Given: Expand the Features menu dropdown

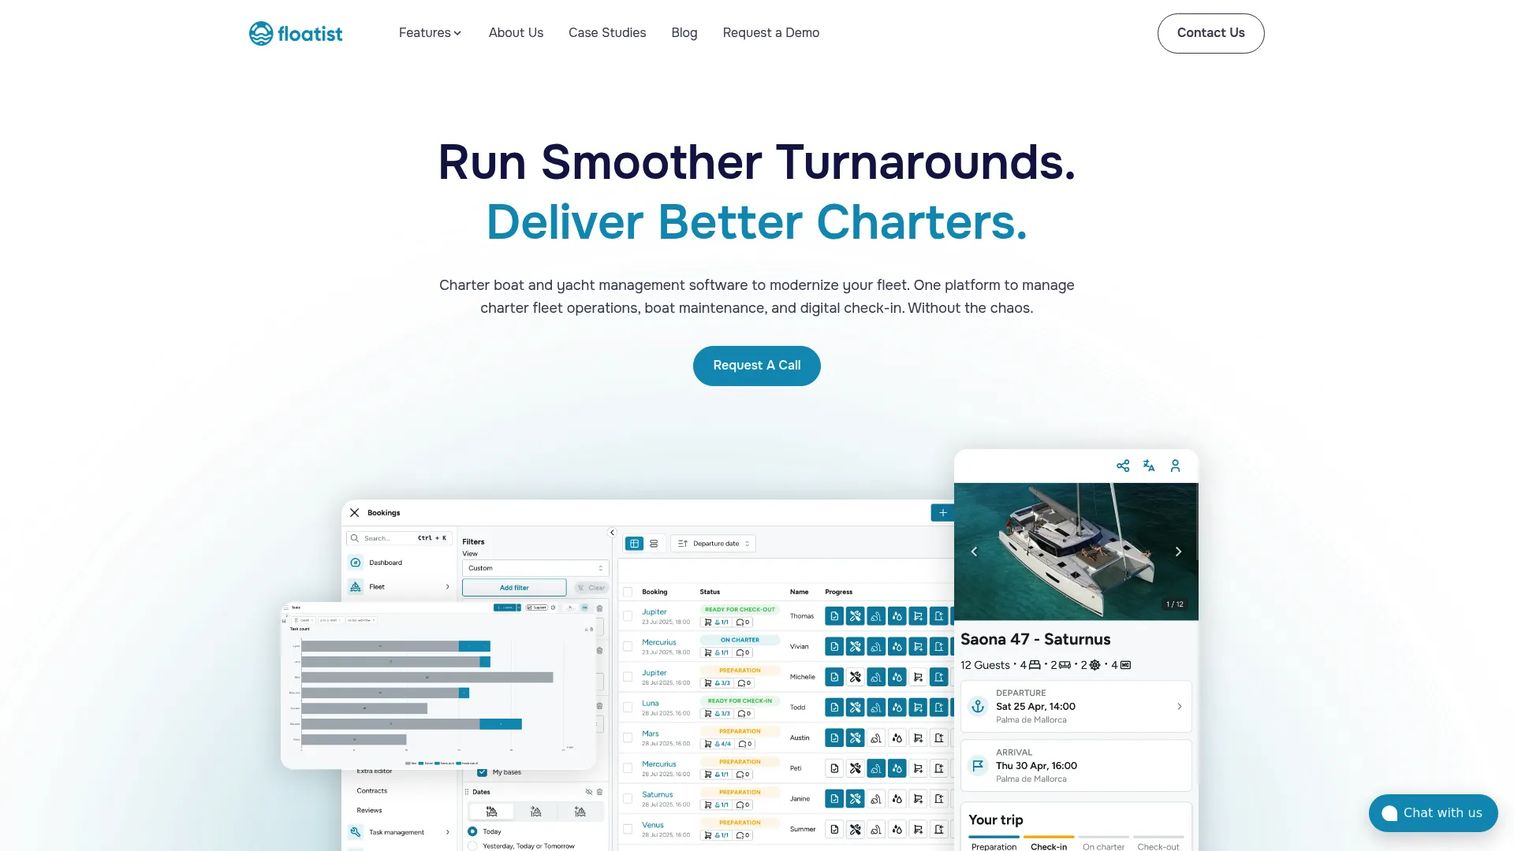Looking at the screenshot, I should (430, 33).
